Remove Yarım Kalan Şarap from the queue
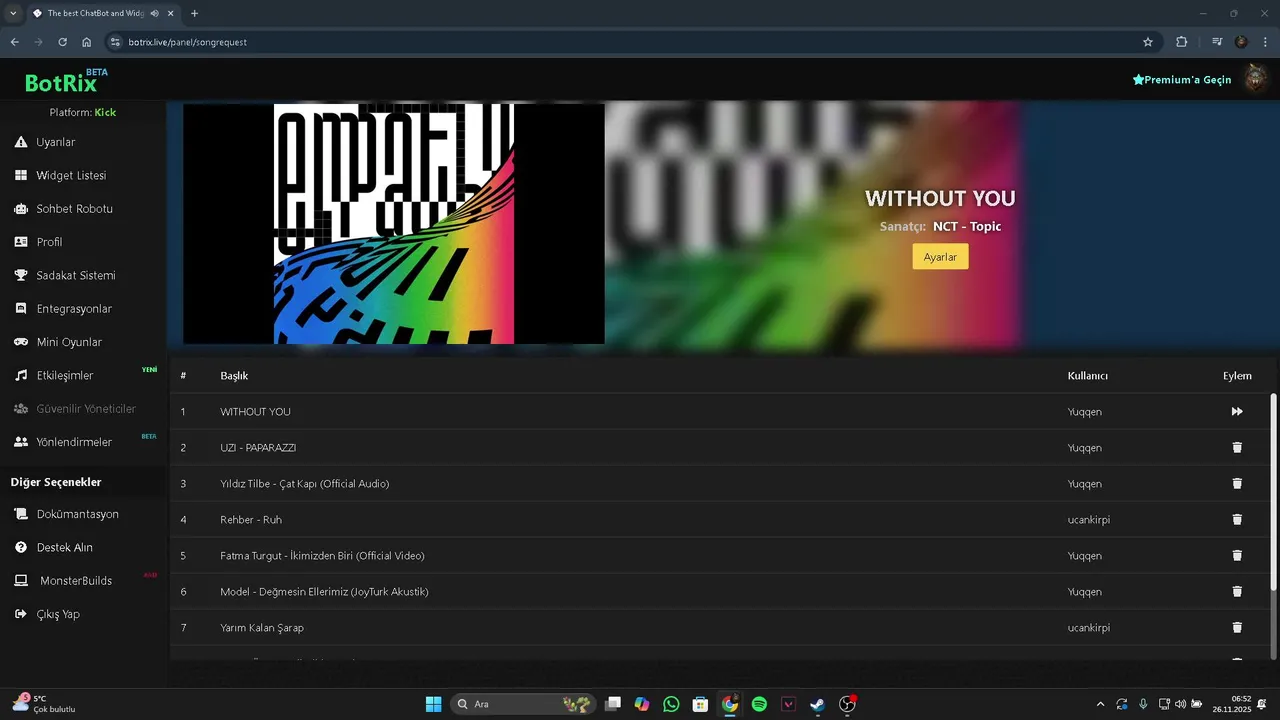Screen dimensions: 1280x720 pos(1237,627)
